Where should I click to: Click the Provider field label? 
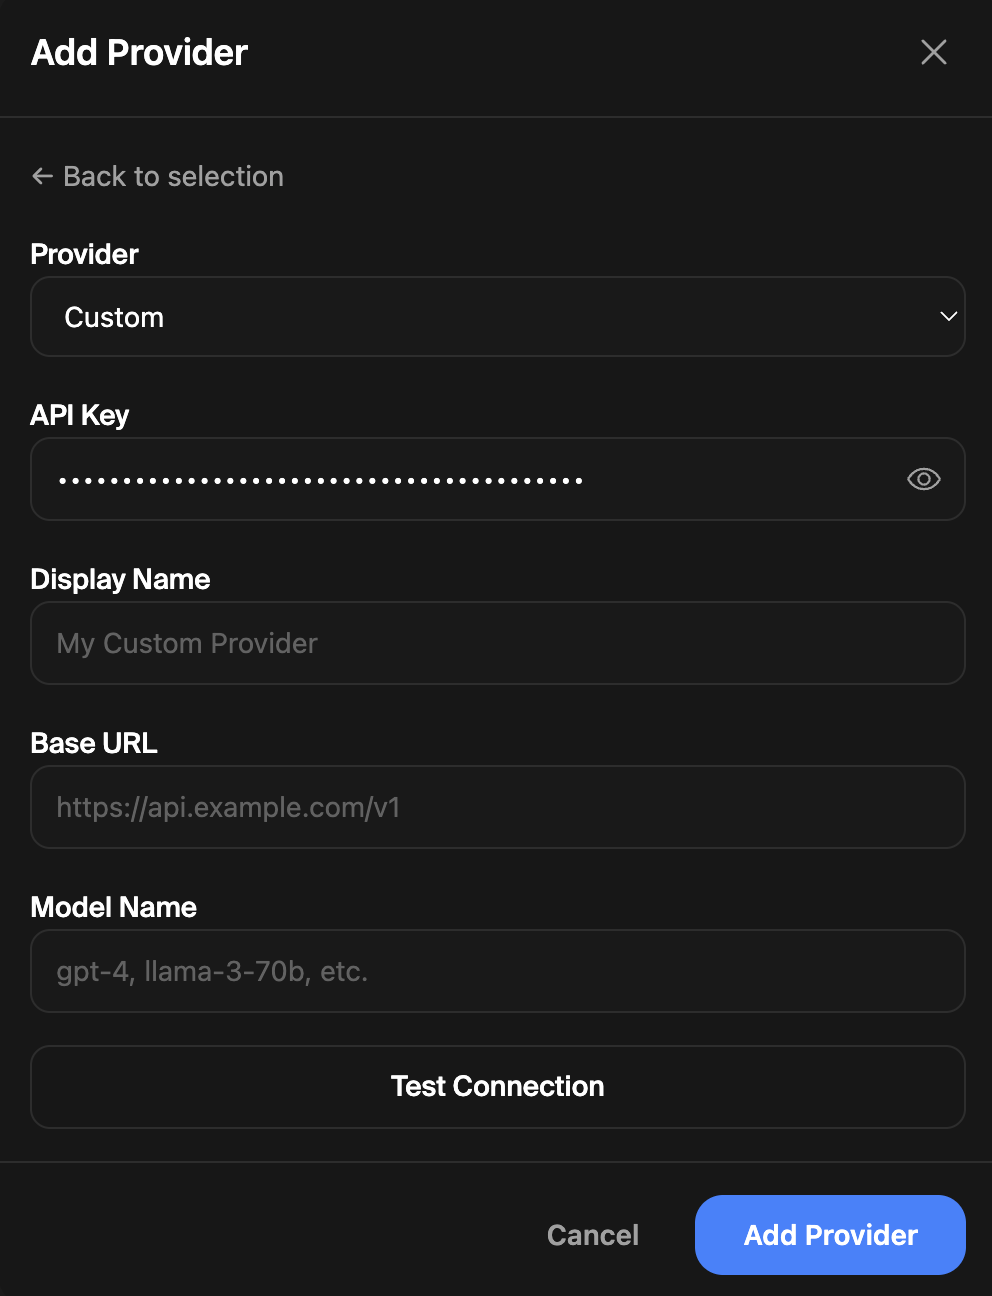point(84,254)
